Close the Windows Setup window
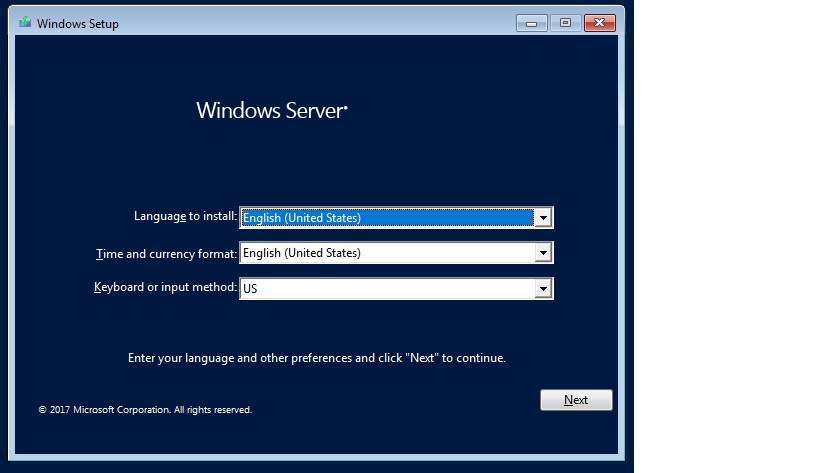 [600, 23]
